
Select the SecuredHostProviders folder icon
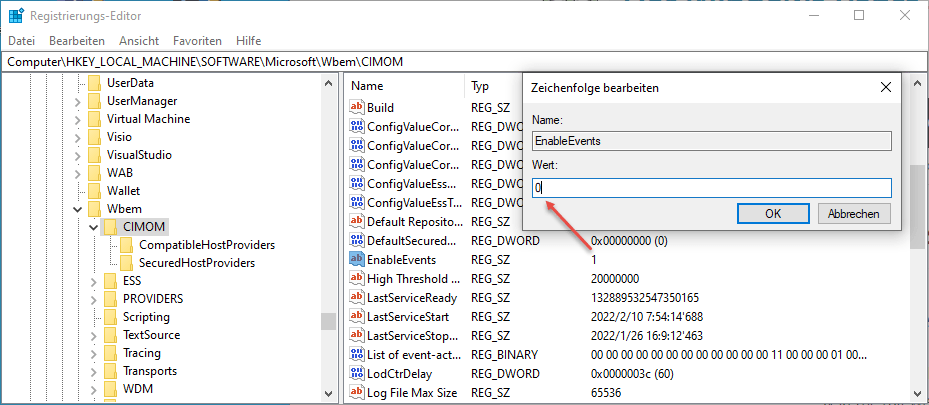(126, 263)
